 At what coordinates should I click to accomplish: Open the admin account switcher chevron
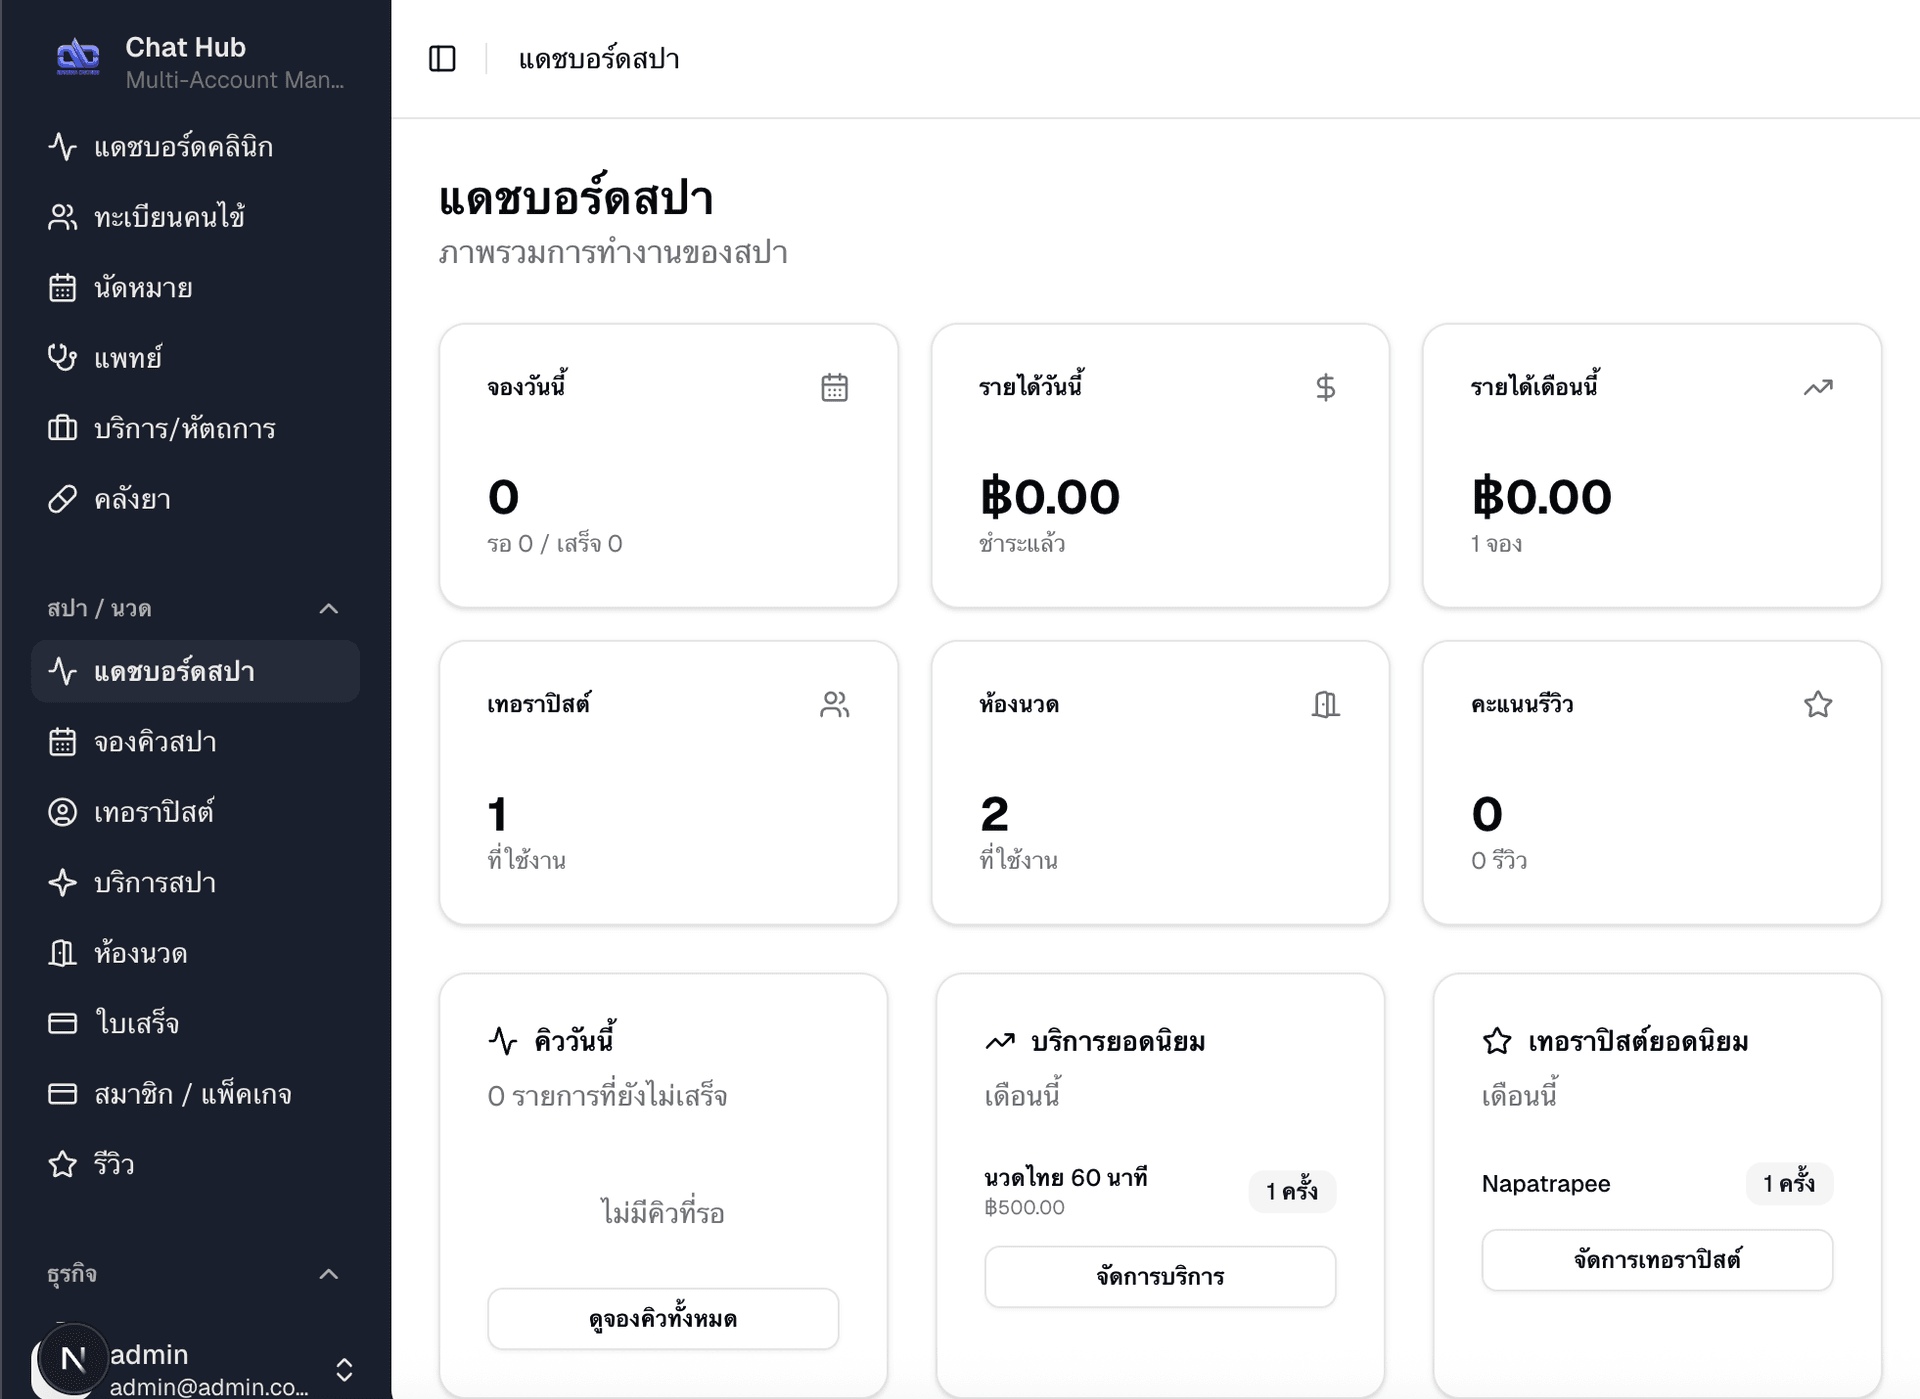[344, 1369]
